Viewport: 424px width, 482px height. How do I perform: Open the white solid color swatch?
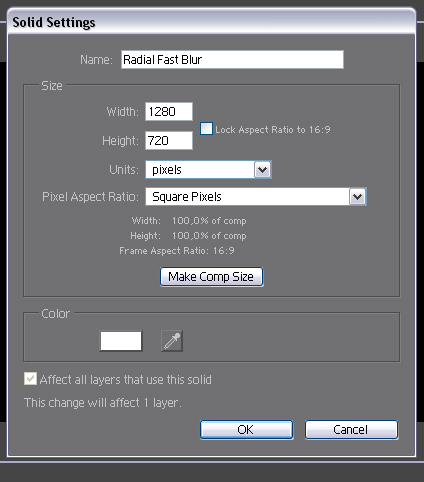coord(121,341)
